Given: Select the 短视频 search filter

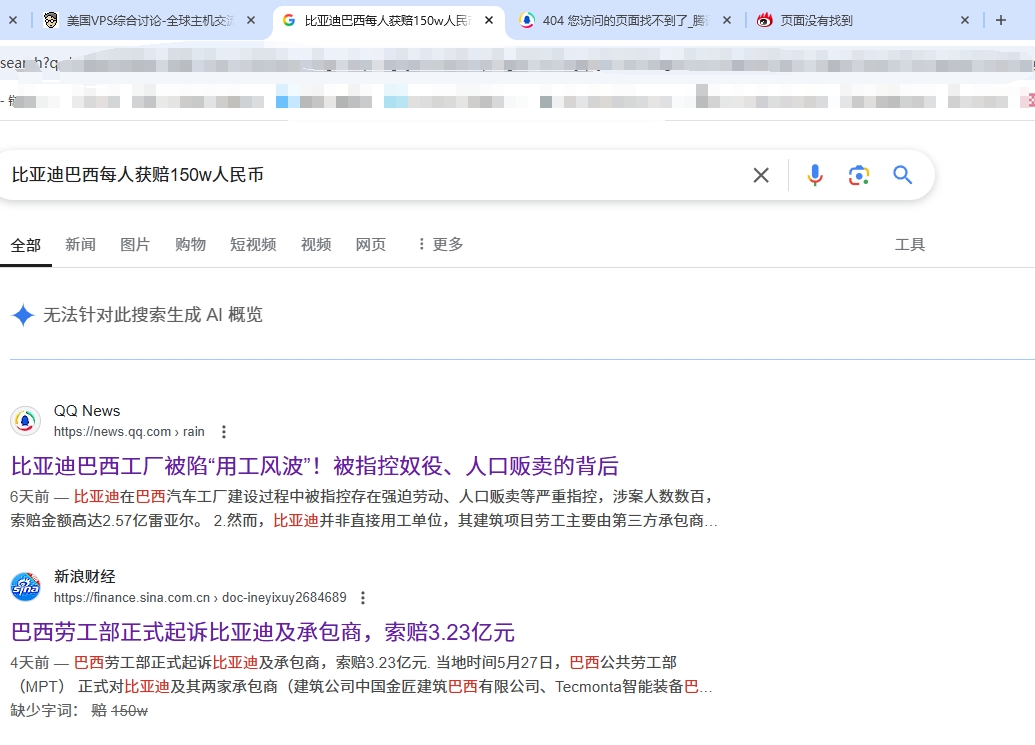Looking at the screenshot, I should 253,245.
